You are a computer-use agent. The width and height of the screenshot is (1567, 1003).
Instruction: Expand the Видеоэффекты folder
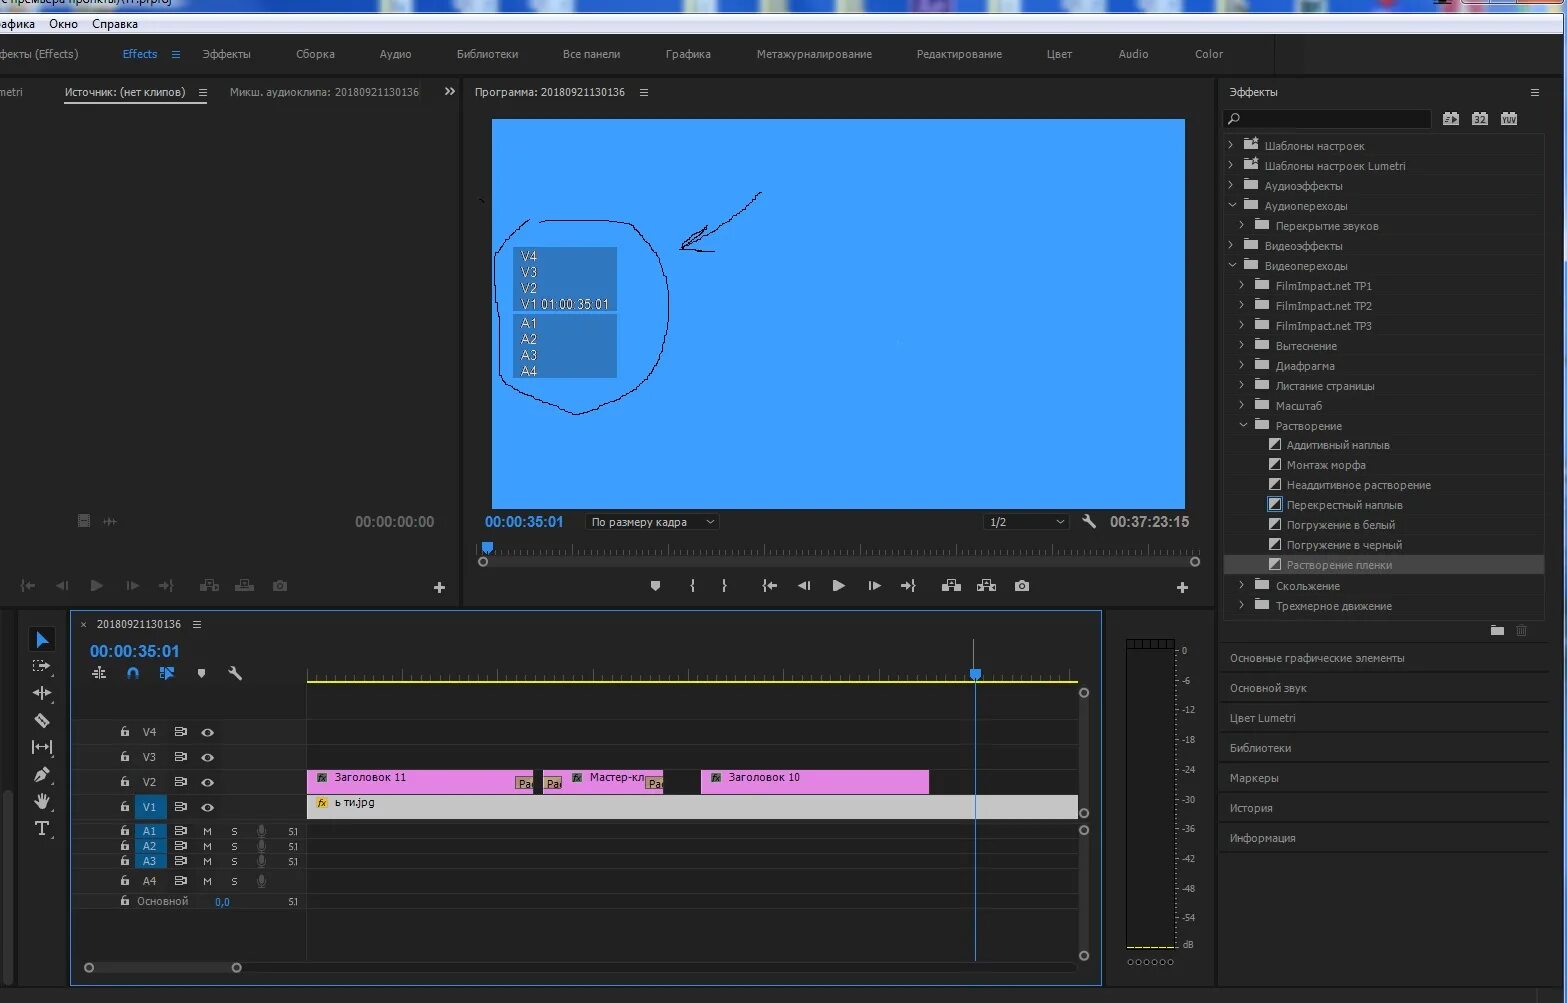coord(1231,245)
